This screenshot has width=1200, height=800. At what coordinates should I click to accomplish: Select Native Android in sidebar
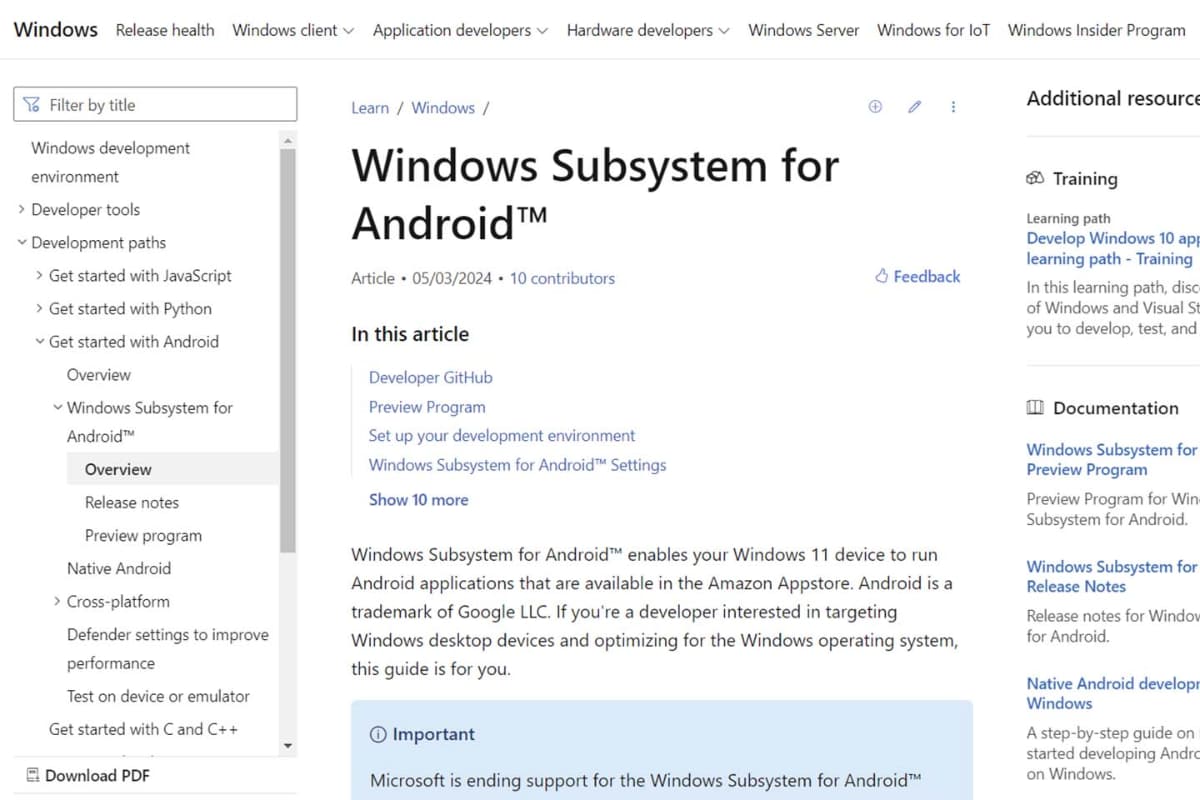pos(119,569)
